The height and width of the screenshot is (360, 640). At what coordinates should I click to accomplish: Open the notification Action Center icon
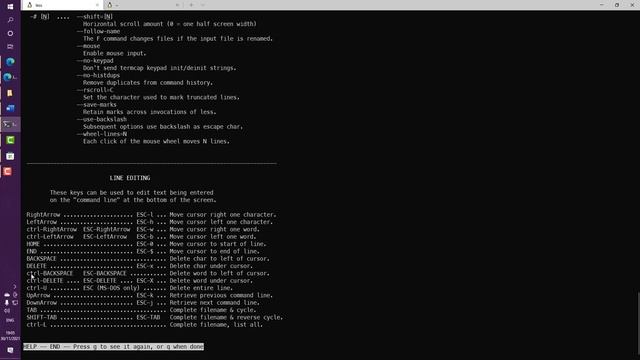click(10, 350)
